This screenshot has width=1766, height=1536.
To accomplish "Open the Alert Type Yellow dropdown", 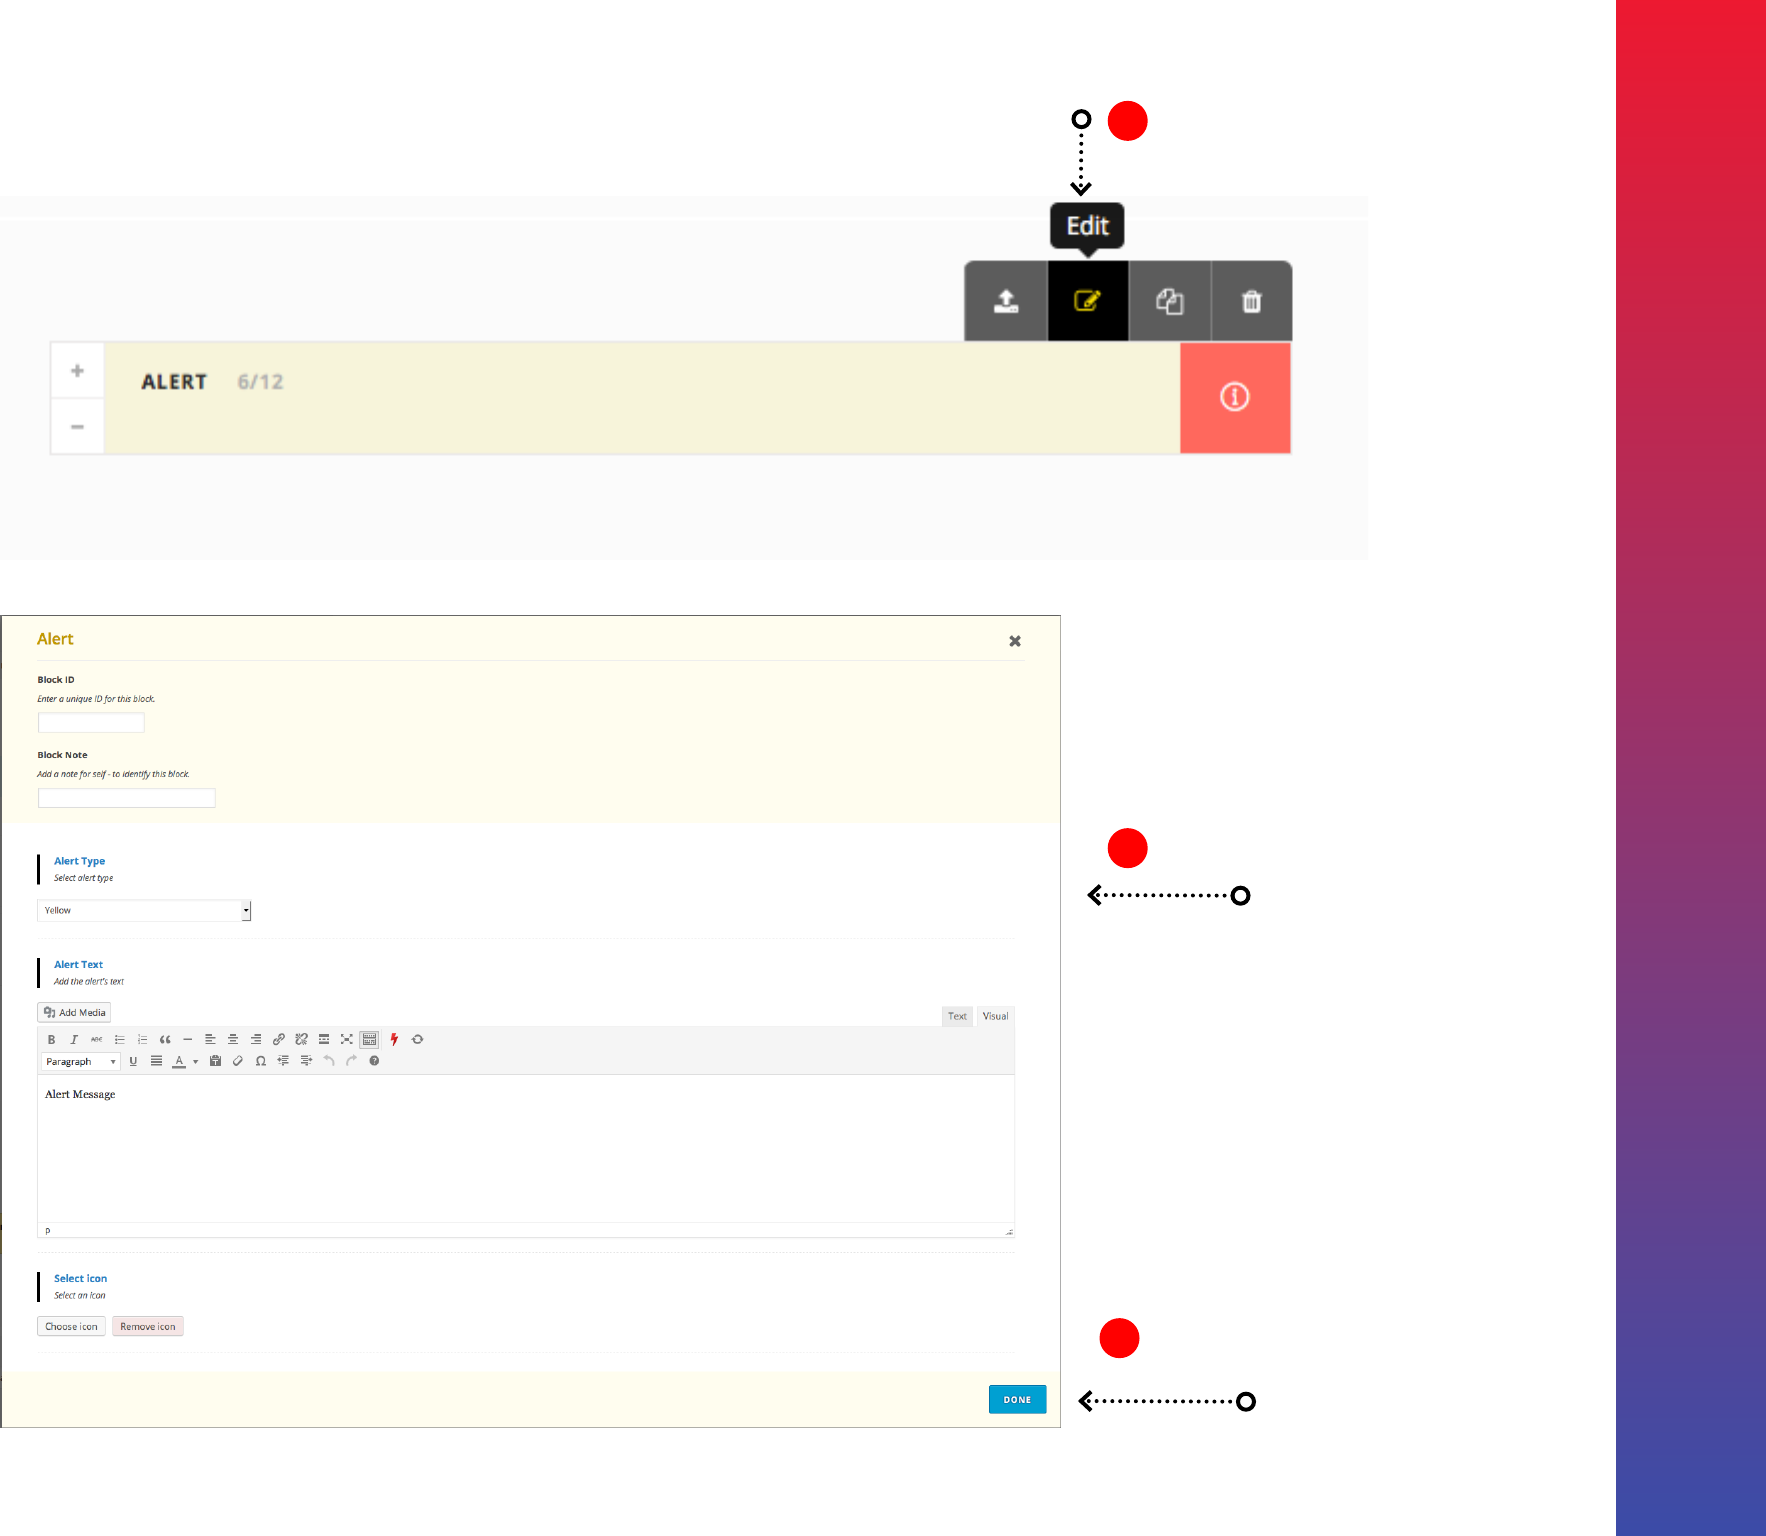I will coord(144,910).
